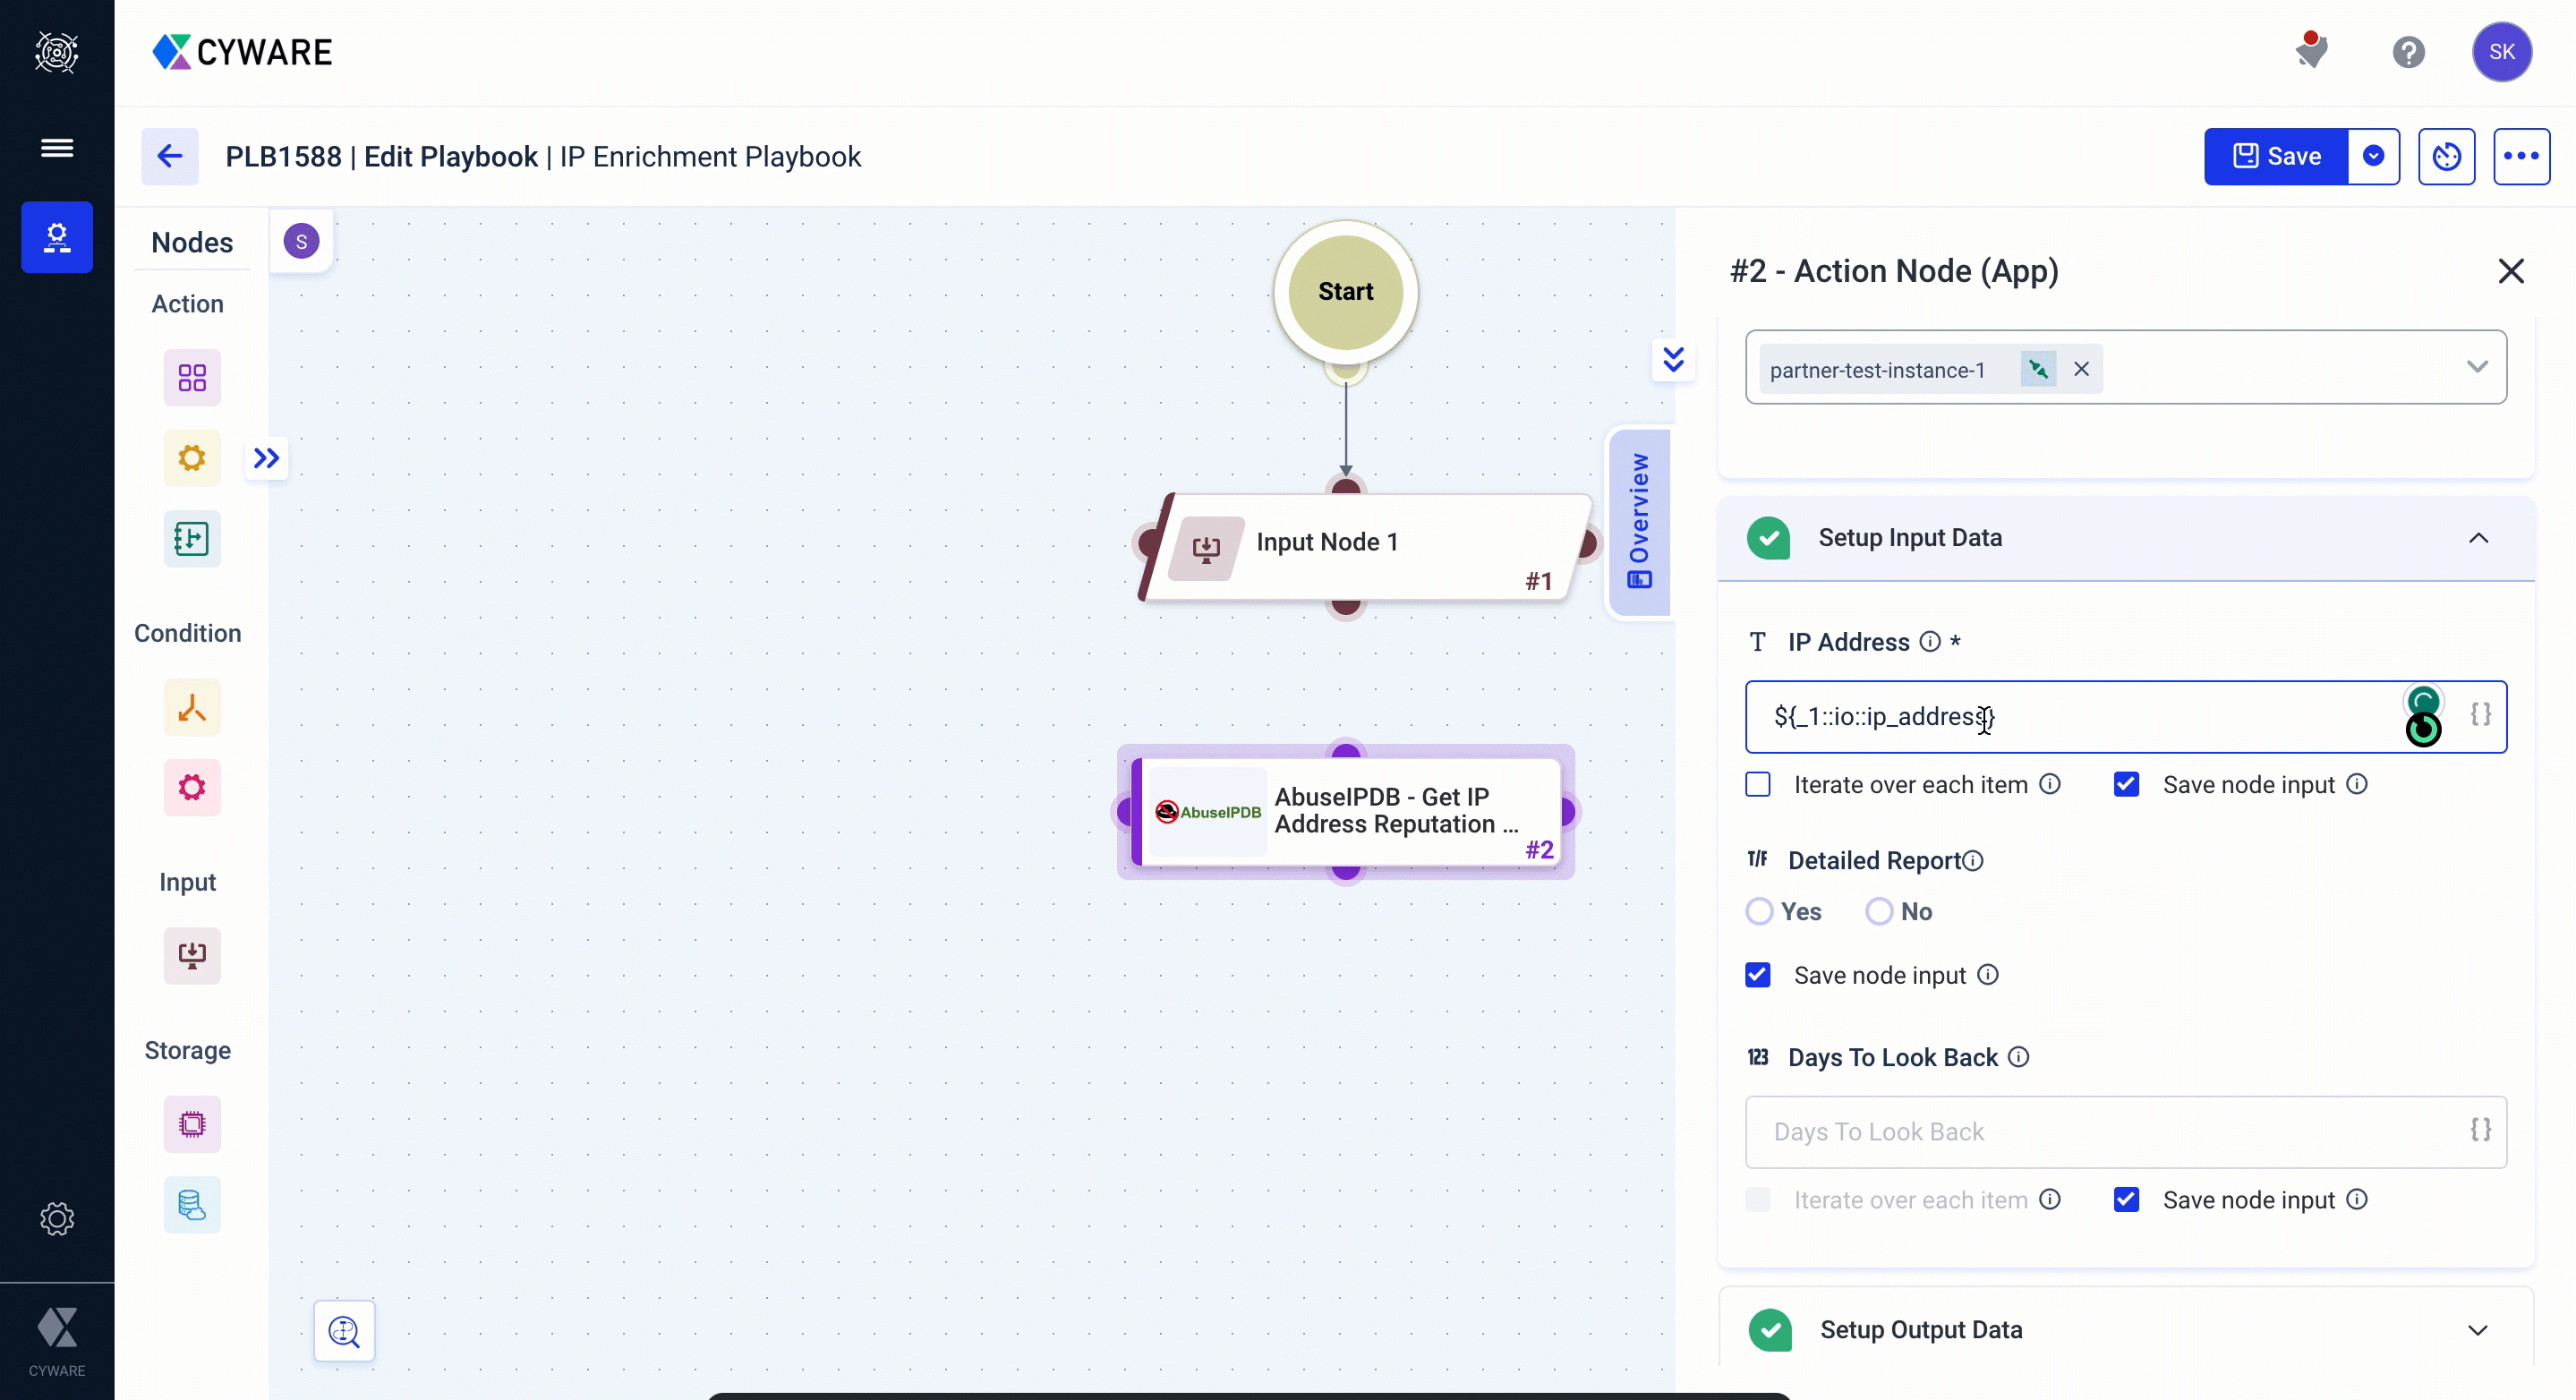Viewport: 2576px width, 1400px height.
Task: Click the Save playbook button
Action: (x=2276, y=156)
